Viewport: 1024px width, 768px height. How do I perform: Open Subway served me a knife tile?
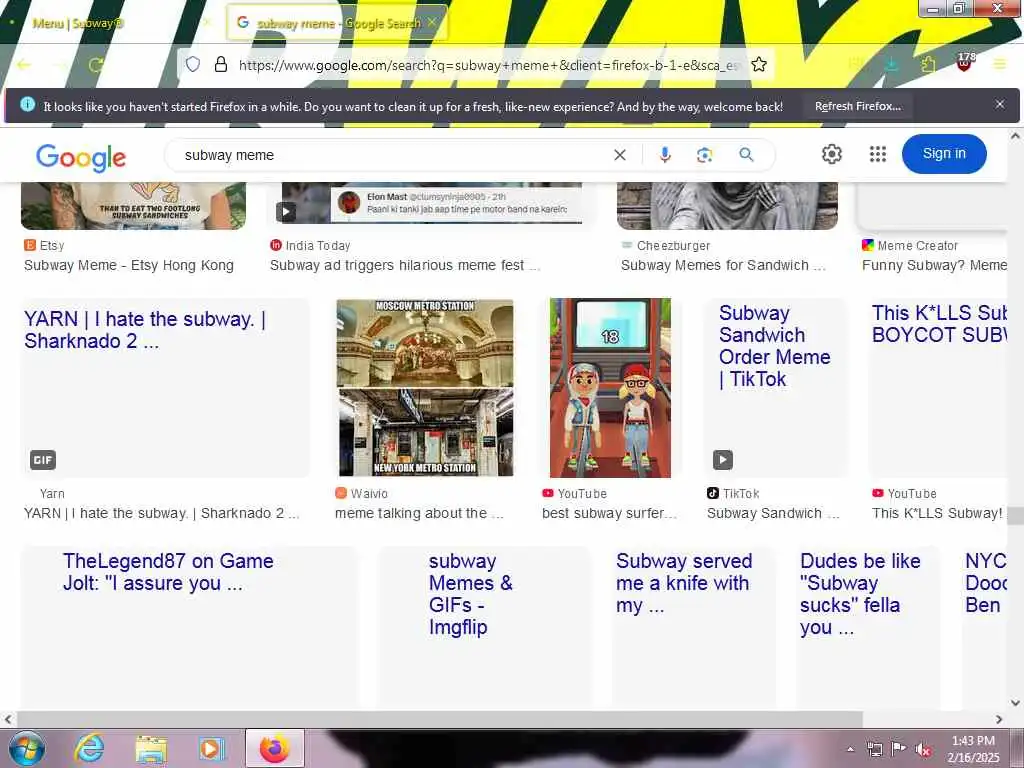694,627
